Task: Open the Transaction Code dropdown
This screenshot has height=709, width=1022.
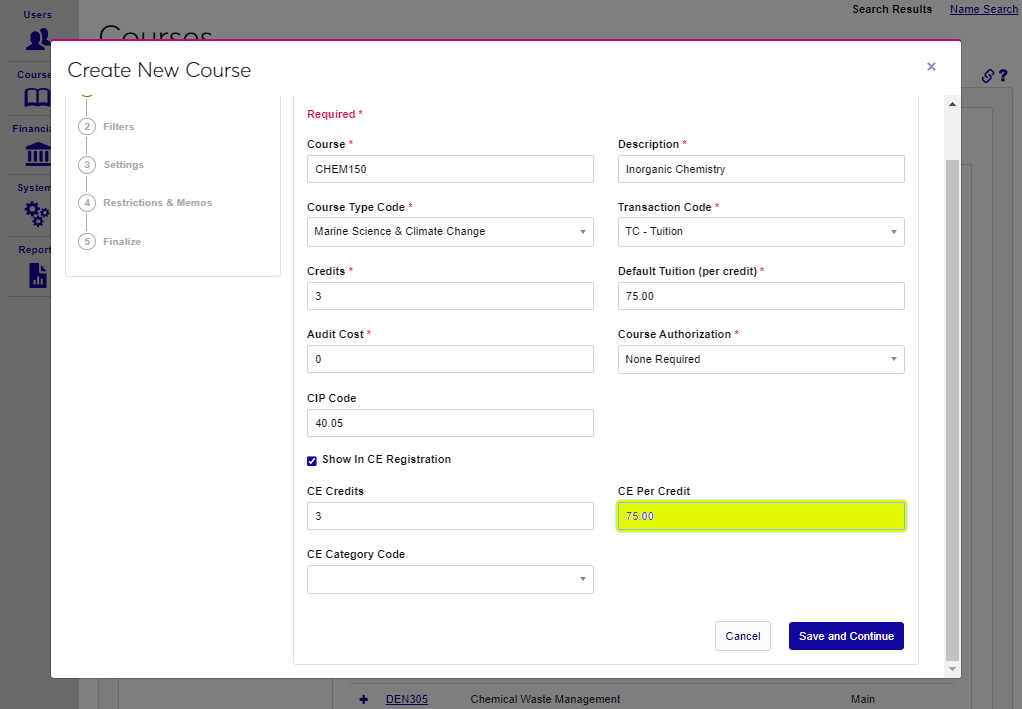Action: (x=761, y=232)
